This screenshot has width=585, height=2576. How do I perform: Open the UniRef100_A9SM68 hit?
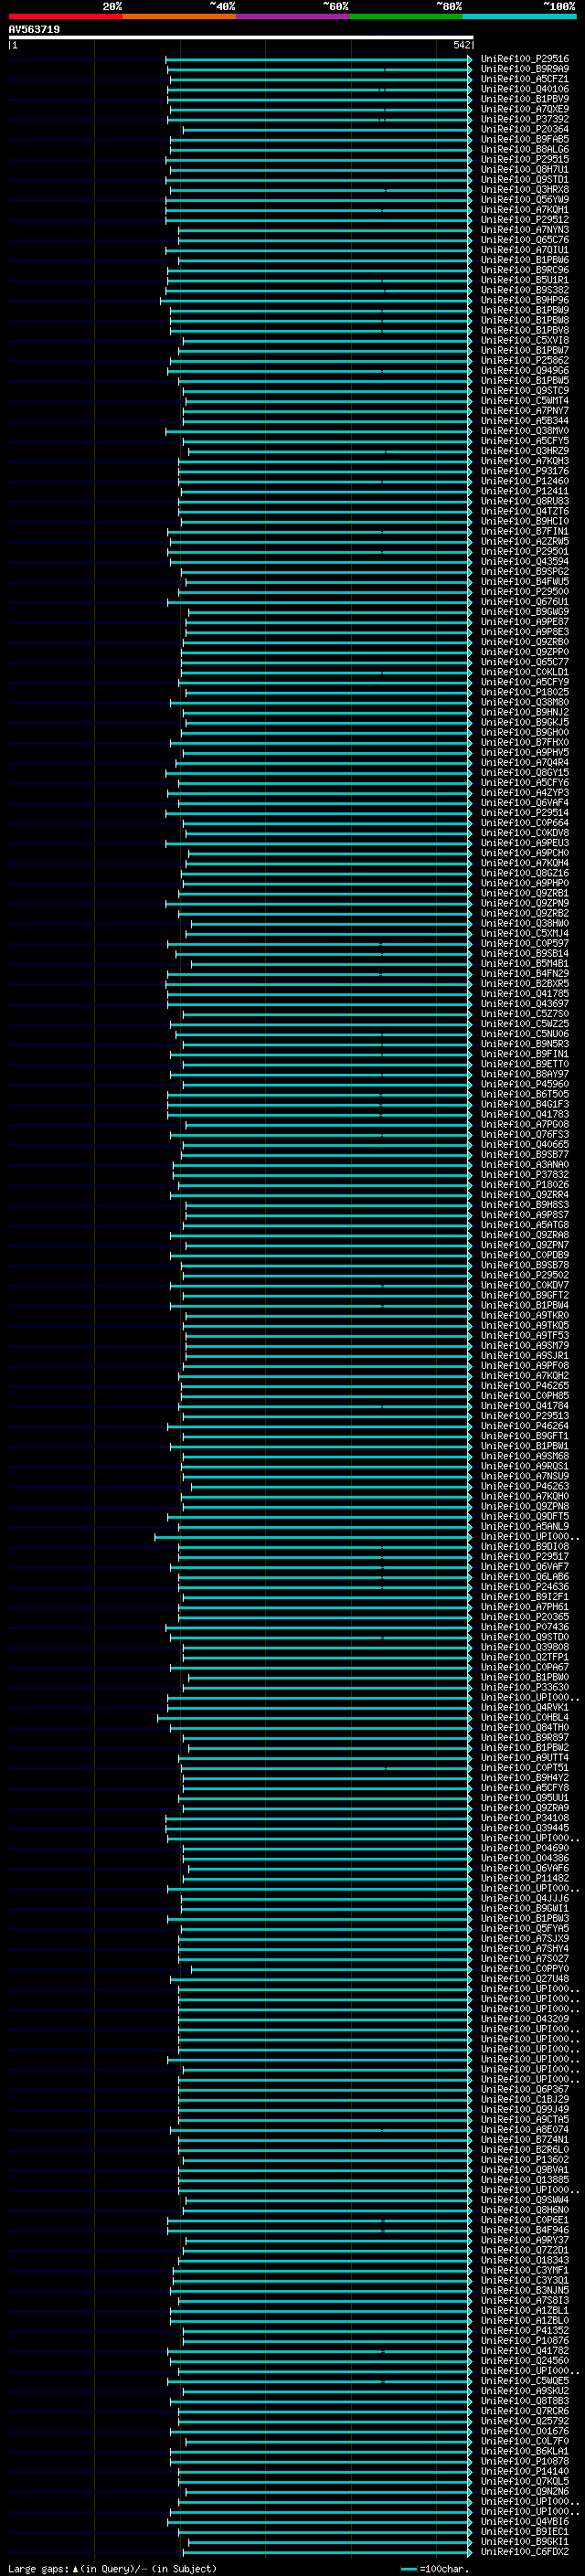click(525, 1455)
